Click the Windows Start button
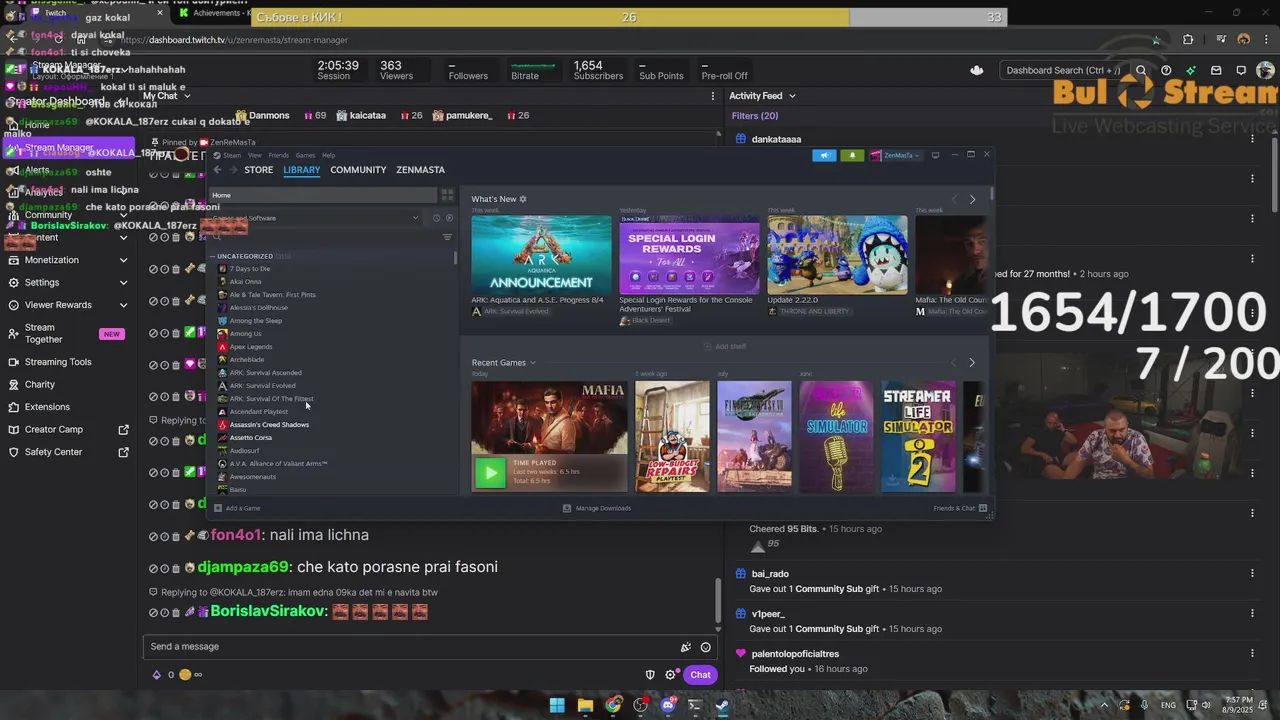This screenshot has width=1280, height=720. [557, 705]
